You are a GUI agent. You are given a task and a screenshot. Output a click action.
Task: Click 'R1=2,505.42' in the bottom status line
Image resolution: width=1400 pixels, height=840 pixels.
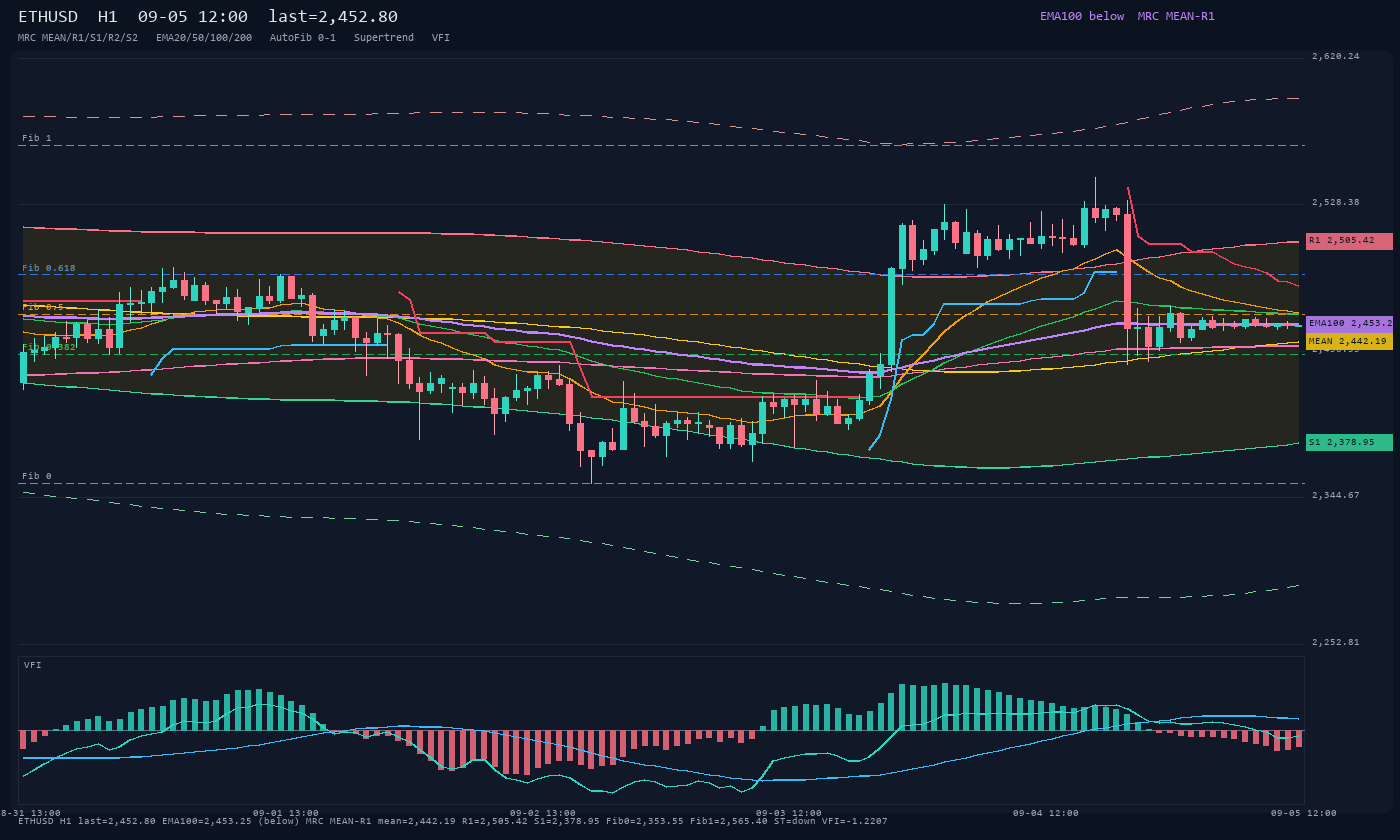click(x=495, y=821)
